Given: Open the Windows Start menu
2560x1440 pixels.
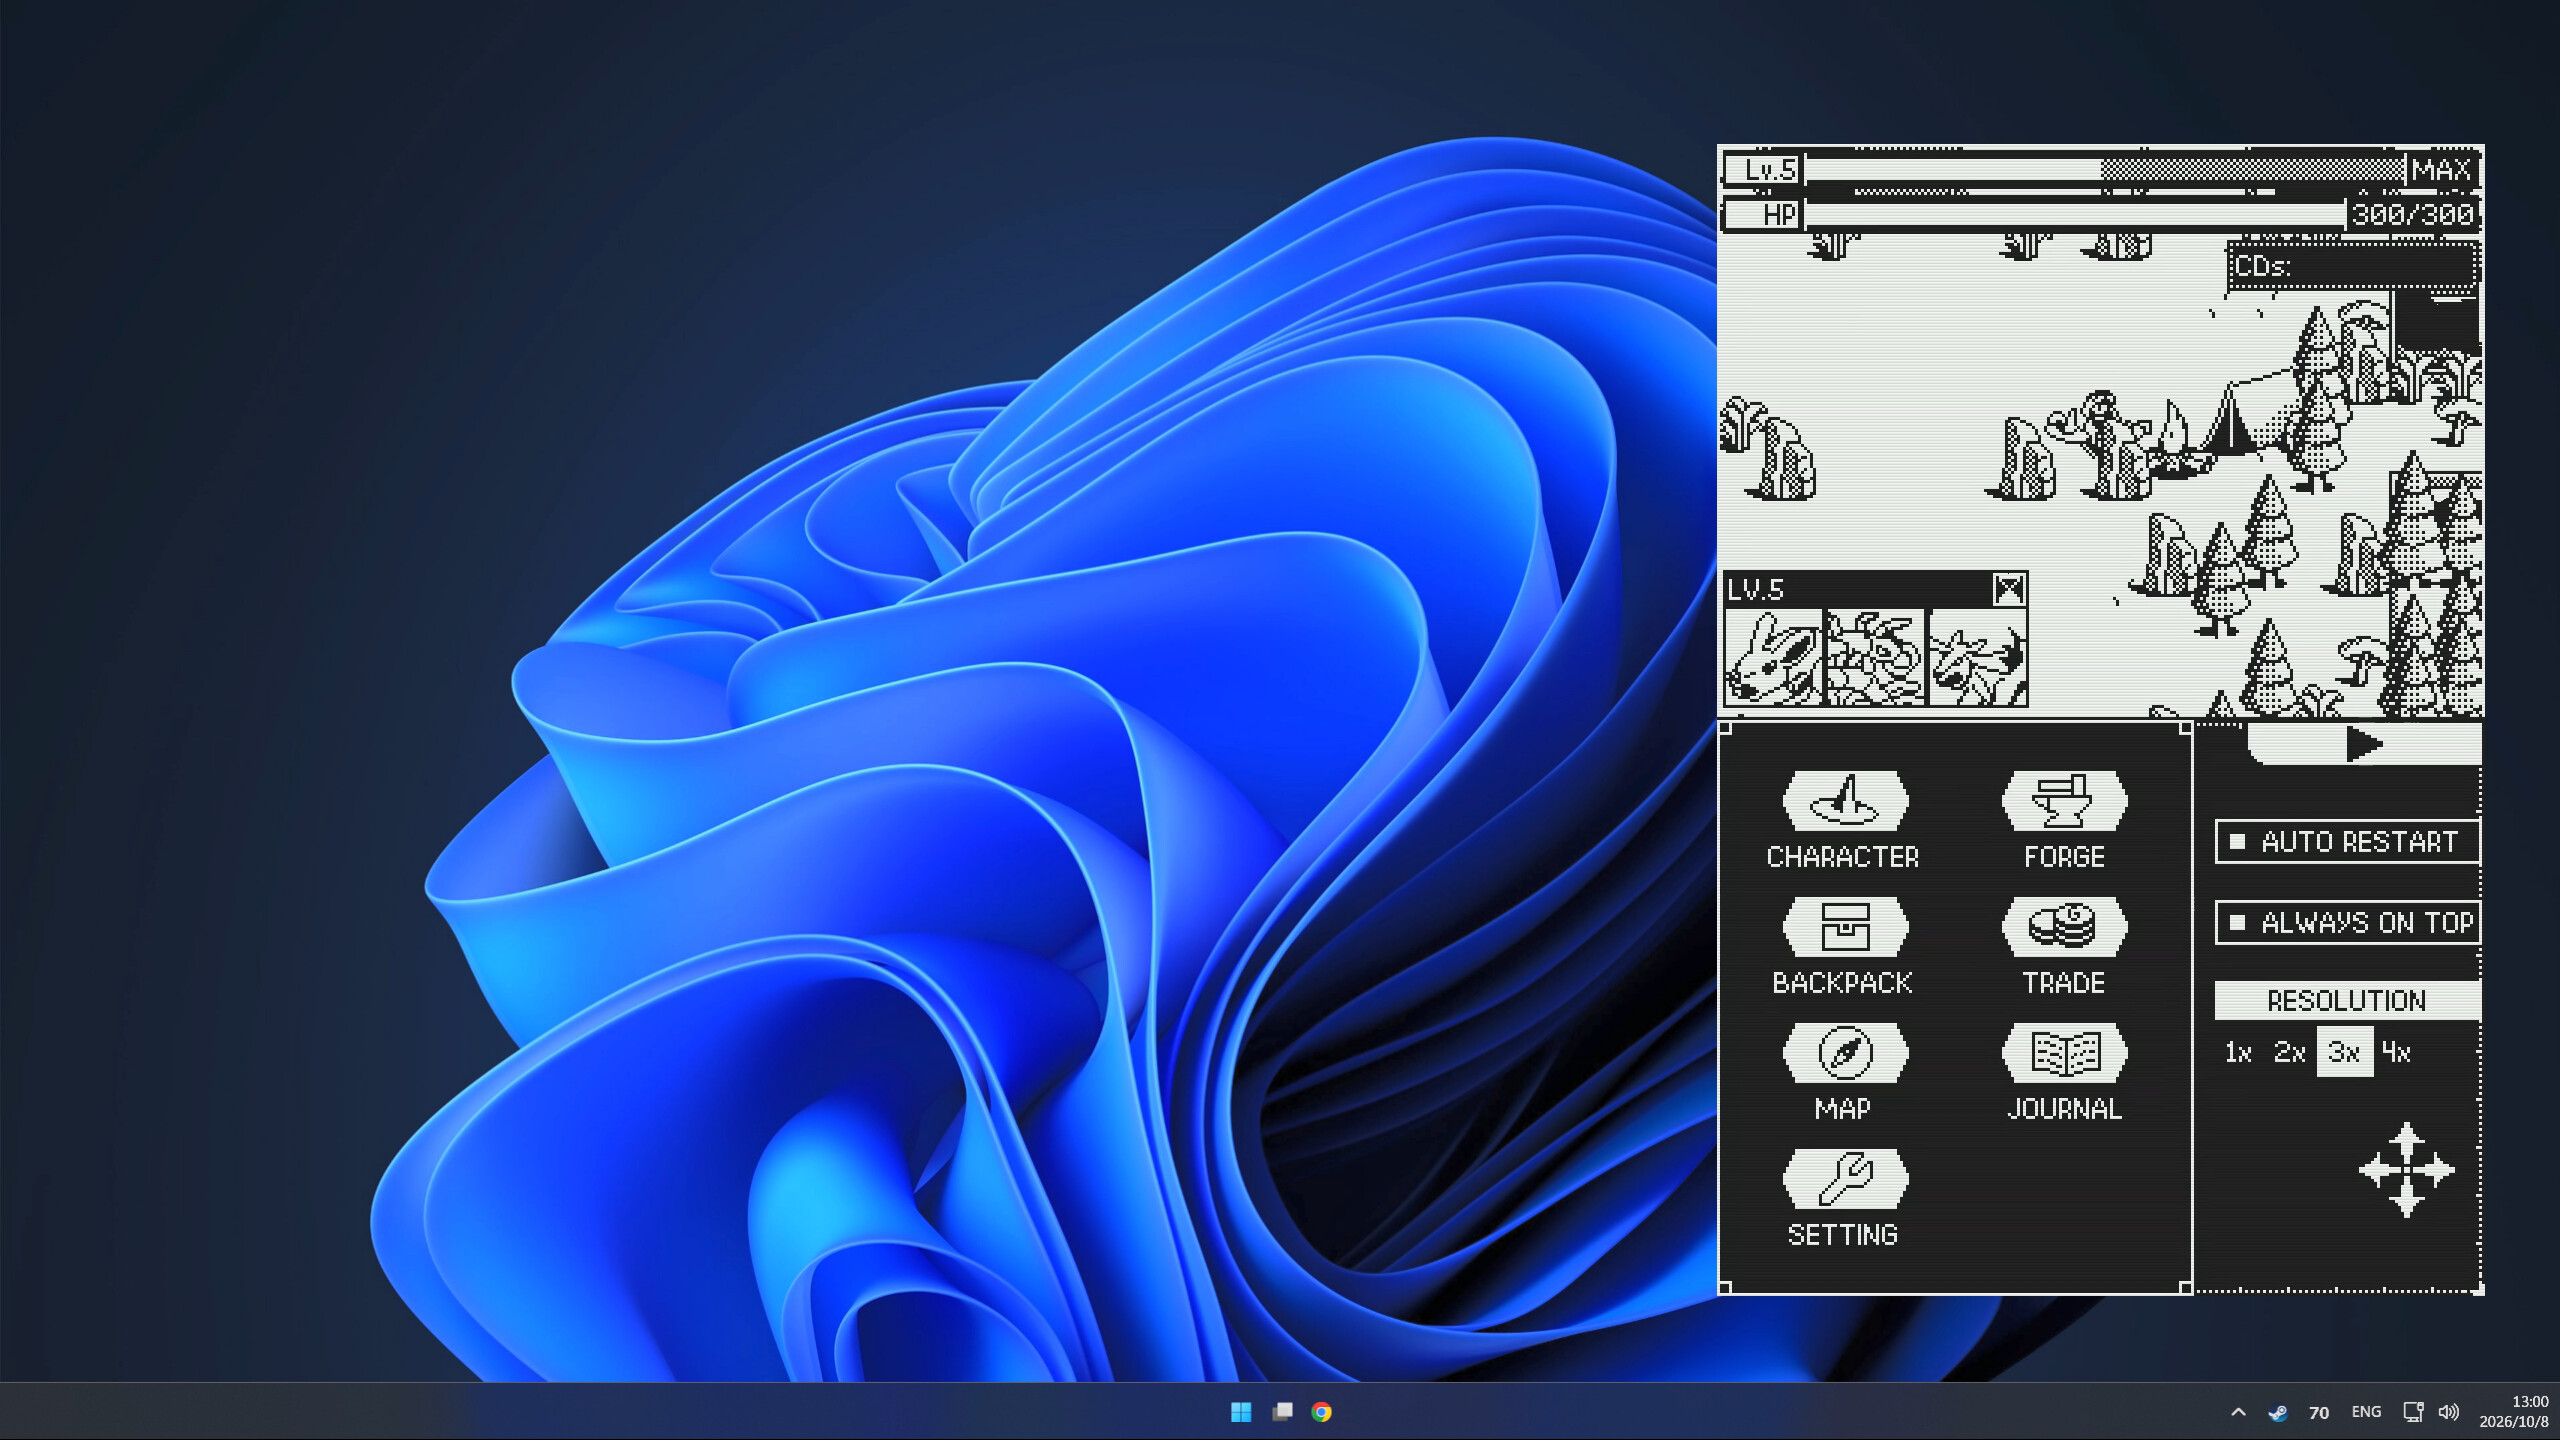Looking at the screenshot, I should point(1241,1412).
